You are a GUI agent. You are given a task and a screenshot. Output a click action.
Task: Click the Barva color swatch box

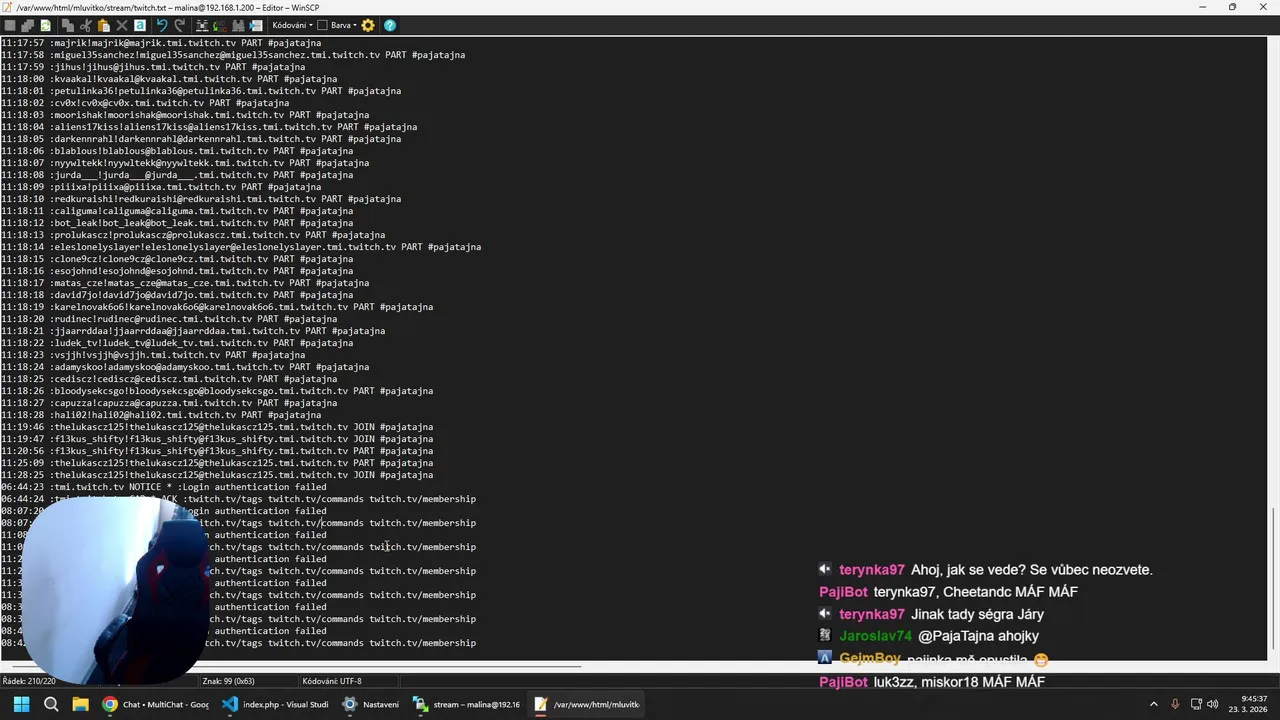coord(322,25)
